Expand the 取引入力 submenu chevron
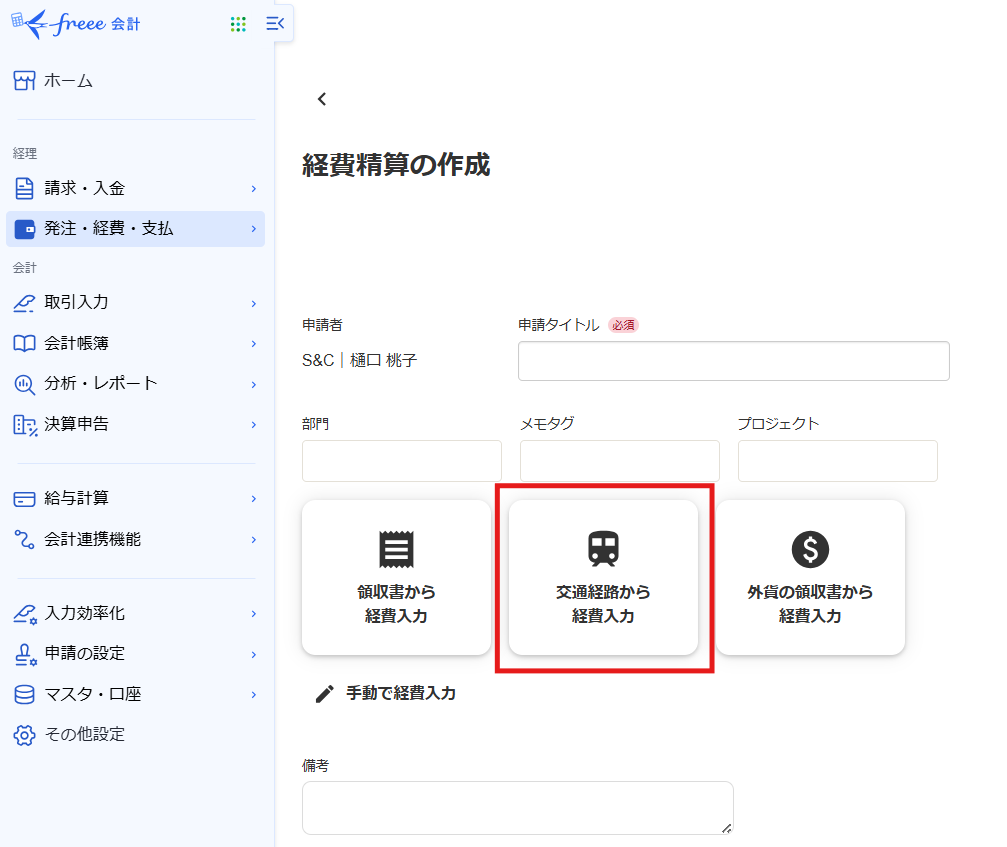This screenshot has width=1007, height=847. point(254,303)
